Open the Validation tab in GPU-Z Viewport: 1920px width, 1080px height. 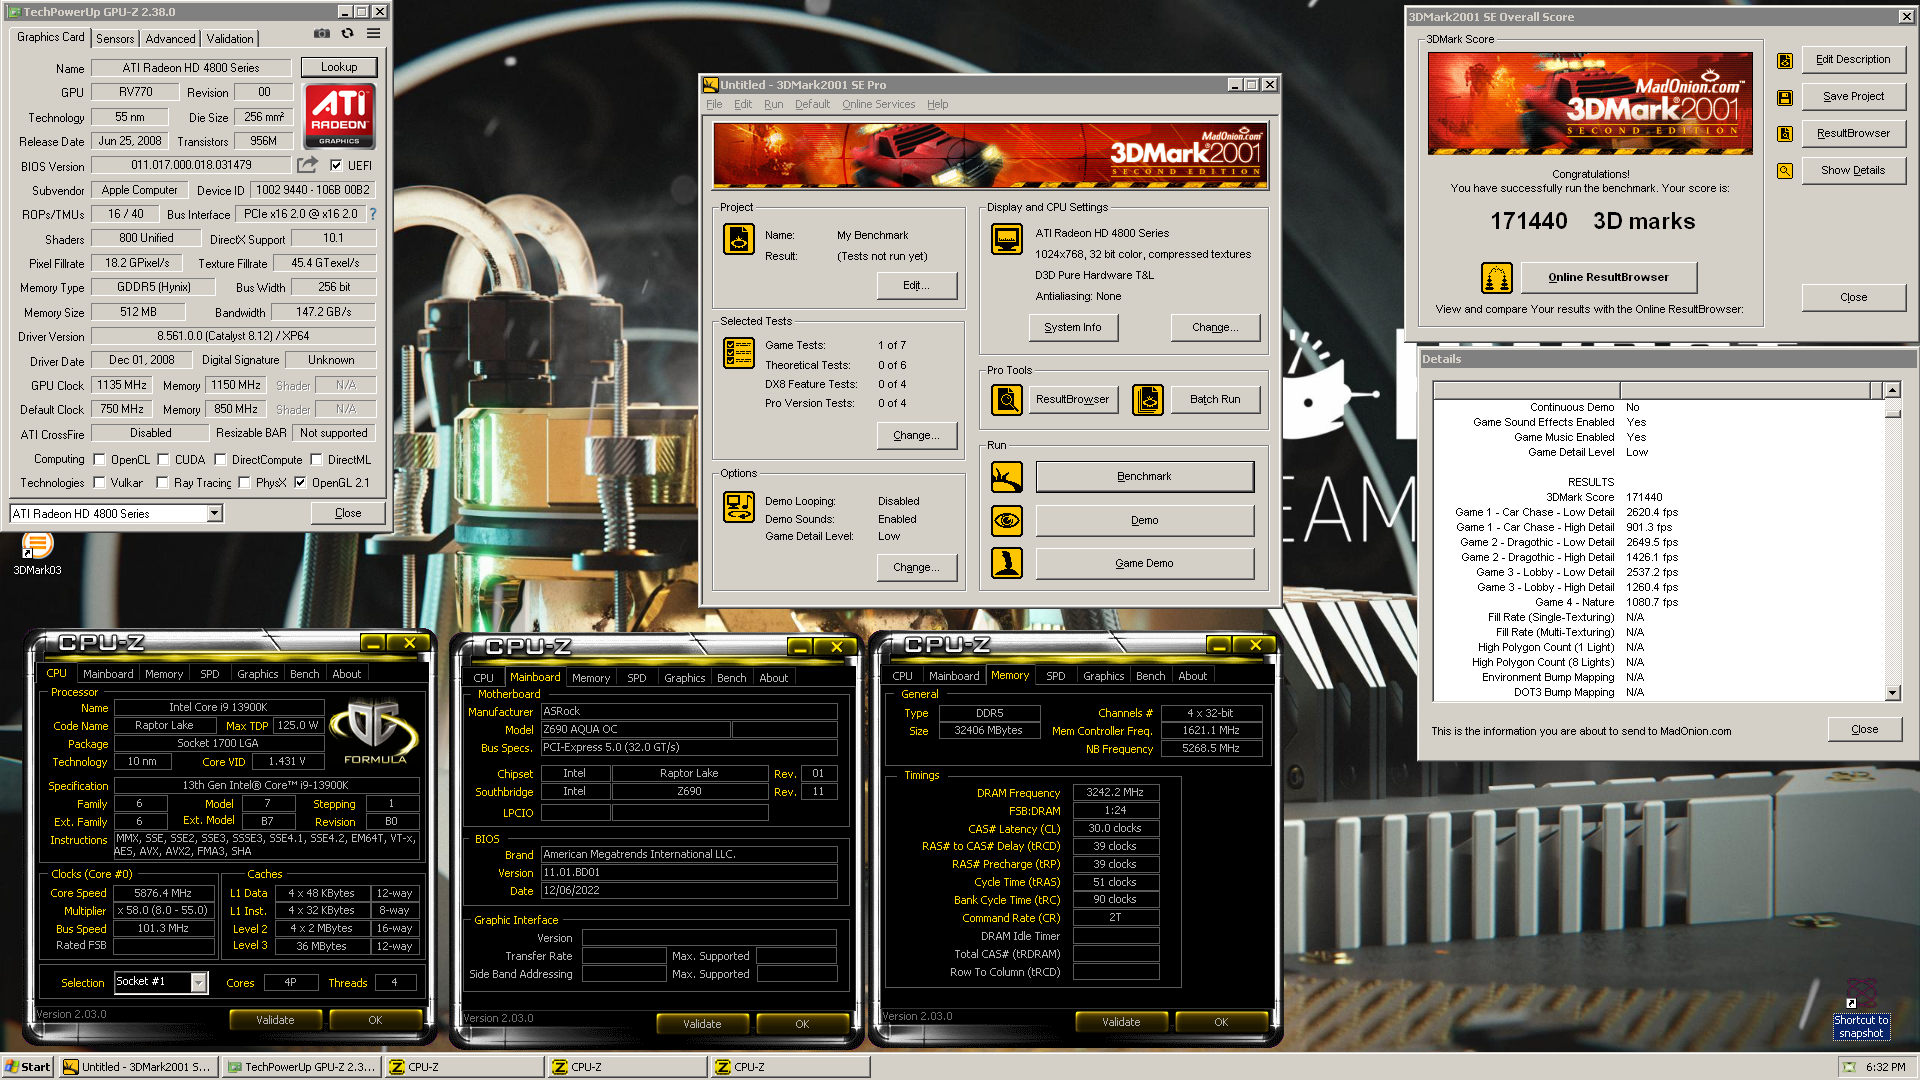pos(230,39)
